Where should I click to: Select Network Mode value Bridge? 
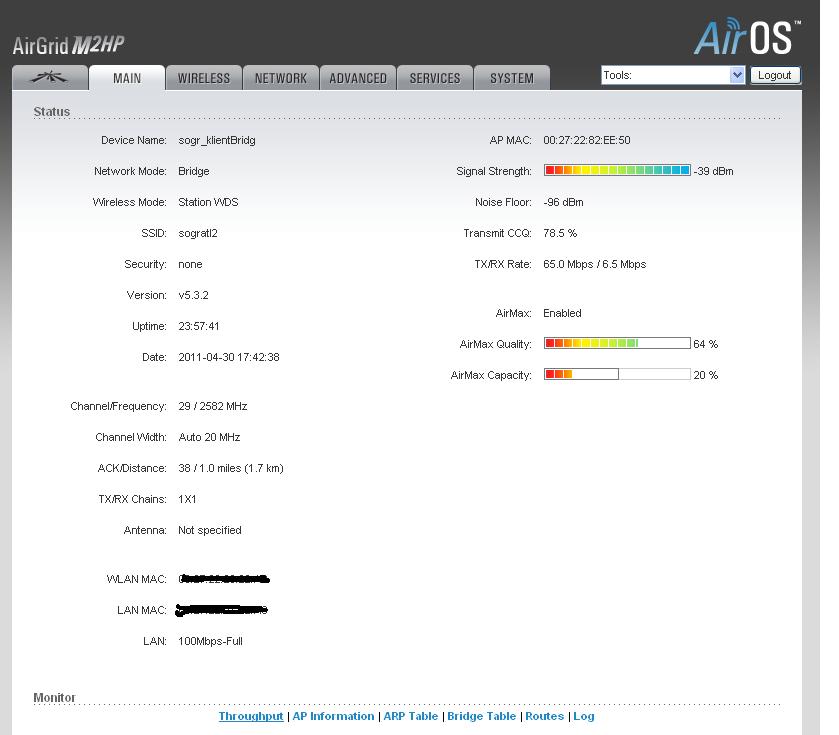[194, 171]
